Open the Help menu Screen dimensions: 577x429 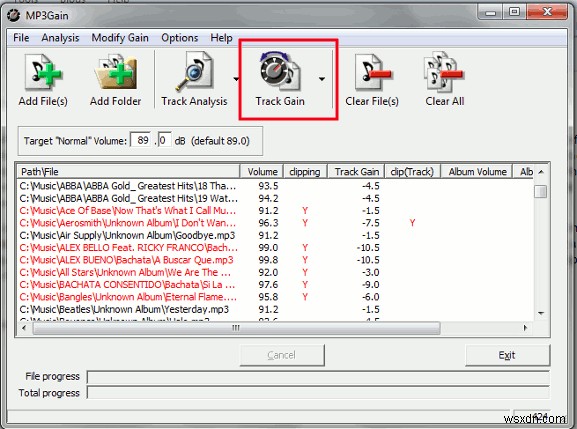221,38
